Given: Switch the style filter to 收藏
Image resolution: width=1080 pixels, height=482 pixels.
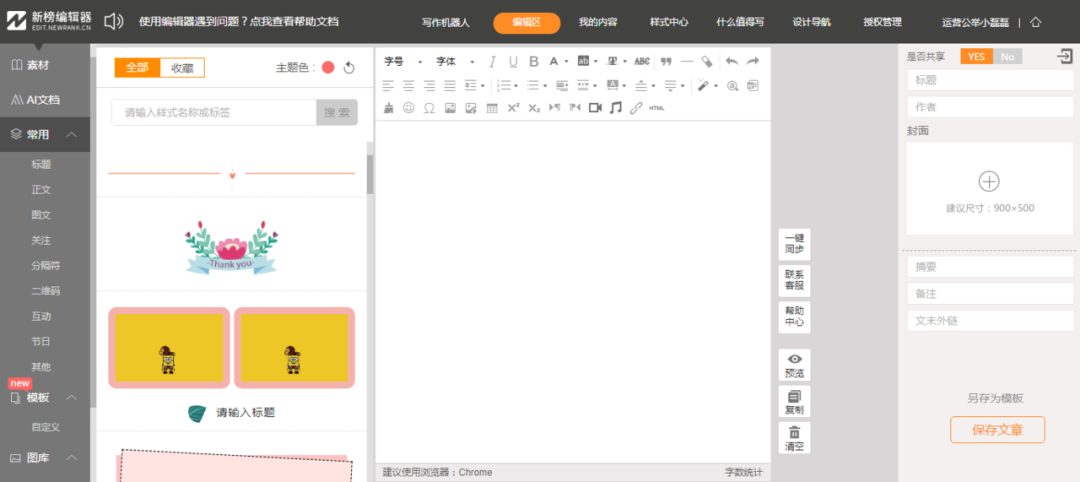Looking at the screenshot, I should [x=182, y=68].
